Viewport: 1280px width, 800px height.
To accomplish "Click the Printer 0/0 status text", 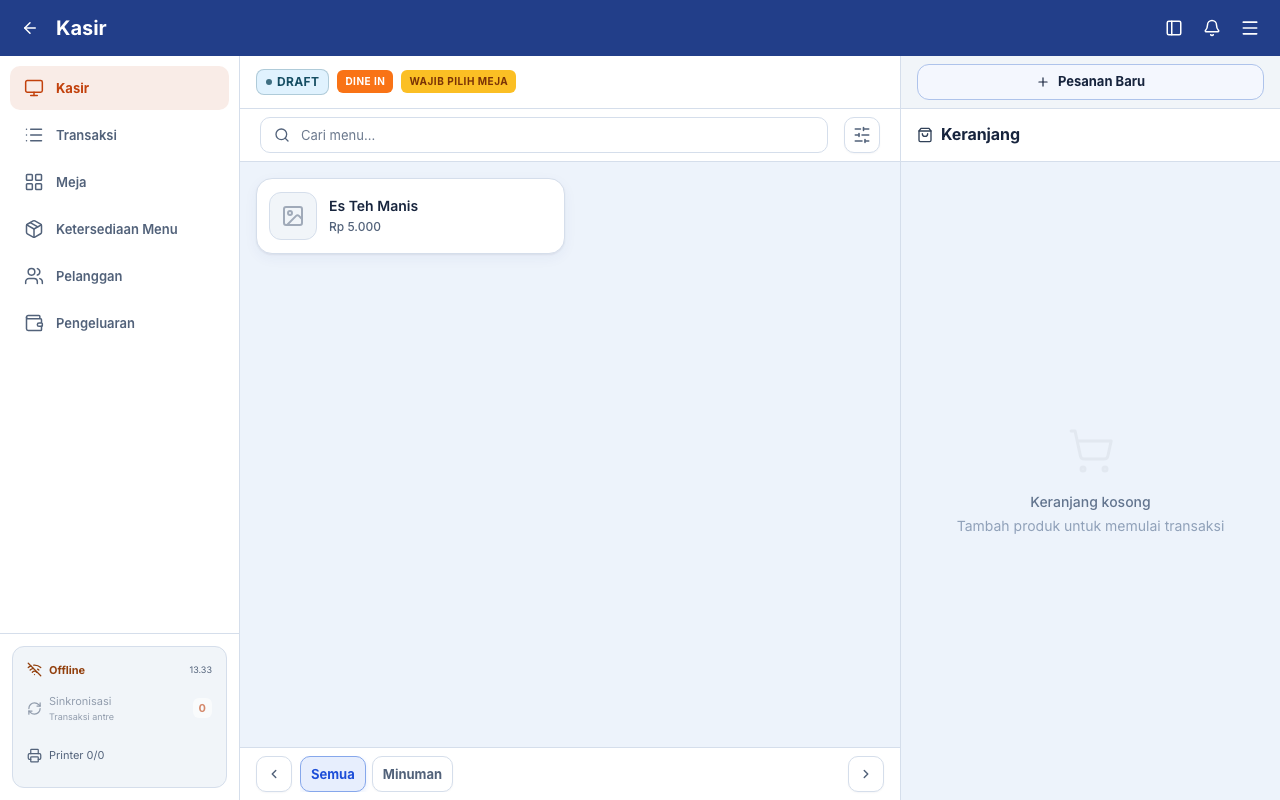I will pos(77,755).
